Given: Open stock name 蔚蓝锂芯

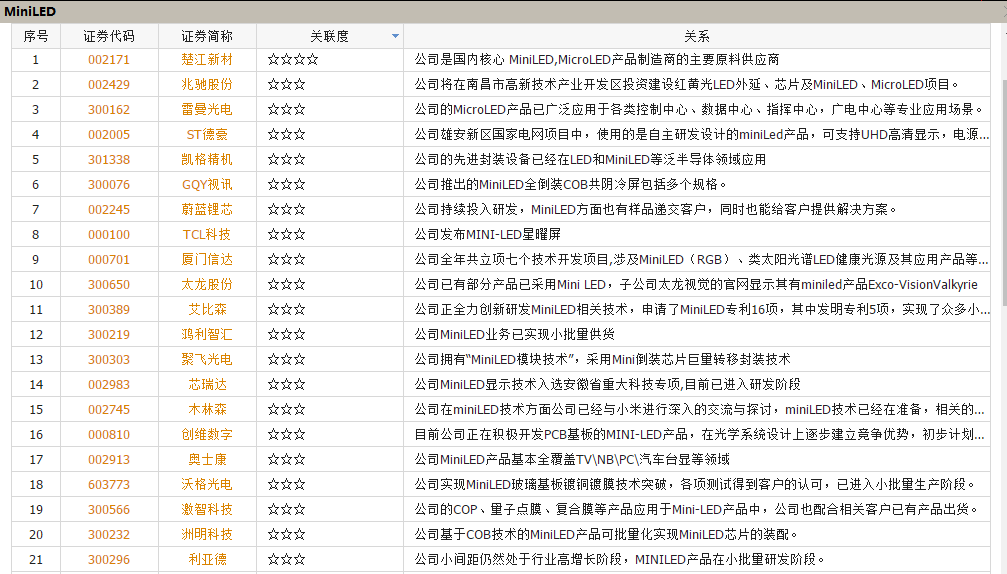Looking at the screenshot, I should click(207, 210).
